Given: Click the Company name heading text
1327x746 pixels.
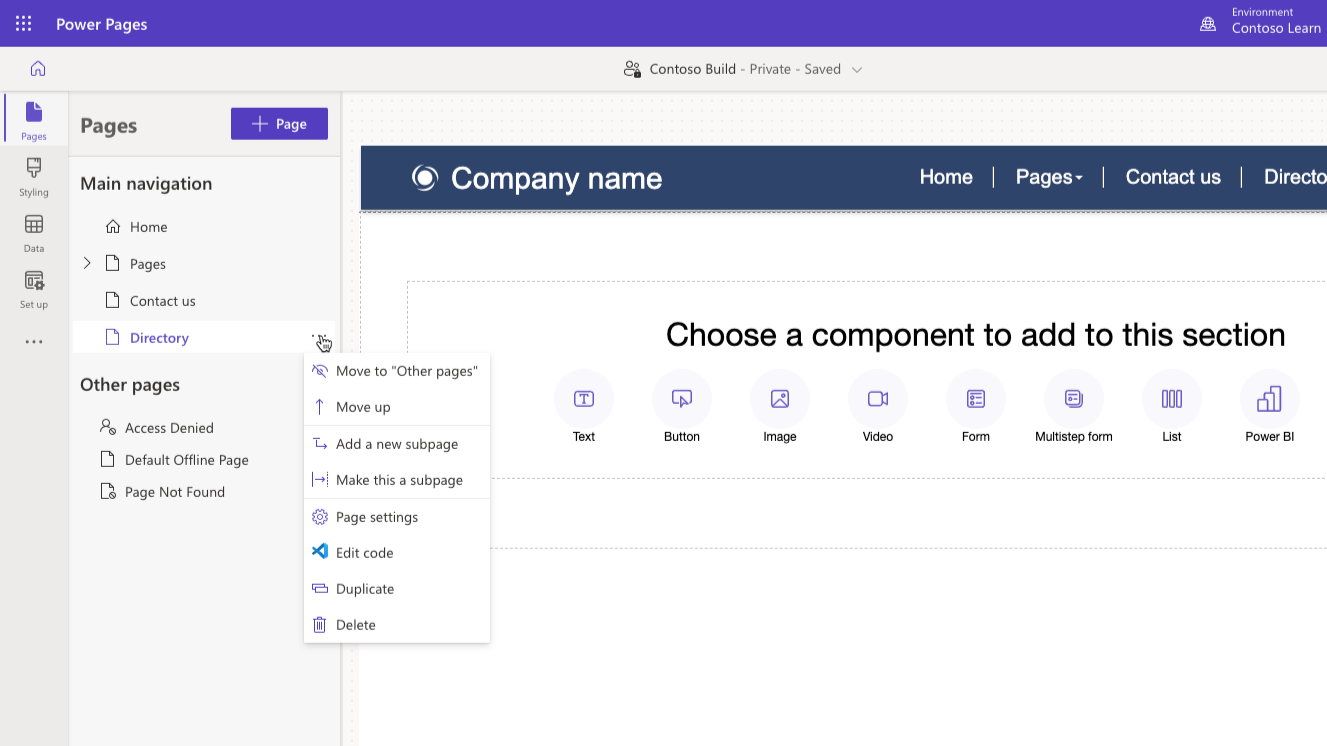Looking at the screenshot, I should [556, 178].
